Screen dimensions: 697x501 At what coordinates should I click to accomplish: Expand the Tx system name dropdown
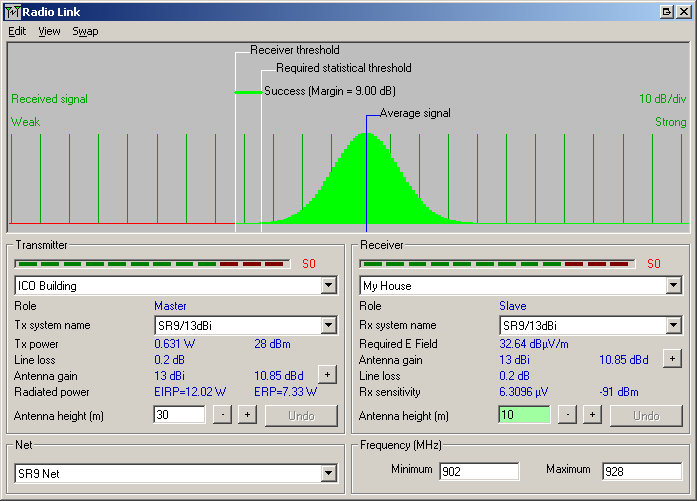pyautogui.click(x=329, y=325)
